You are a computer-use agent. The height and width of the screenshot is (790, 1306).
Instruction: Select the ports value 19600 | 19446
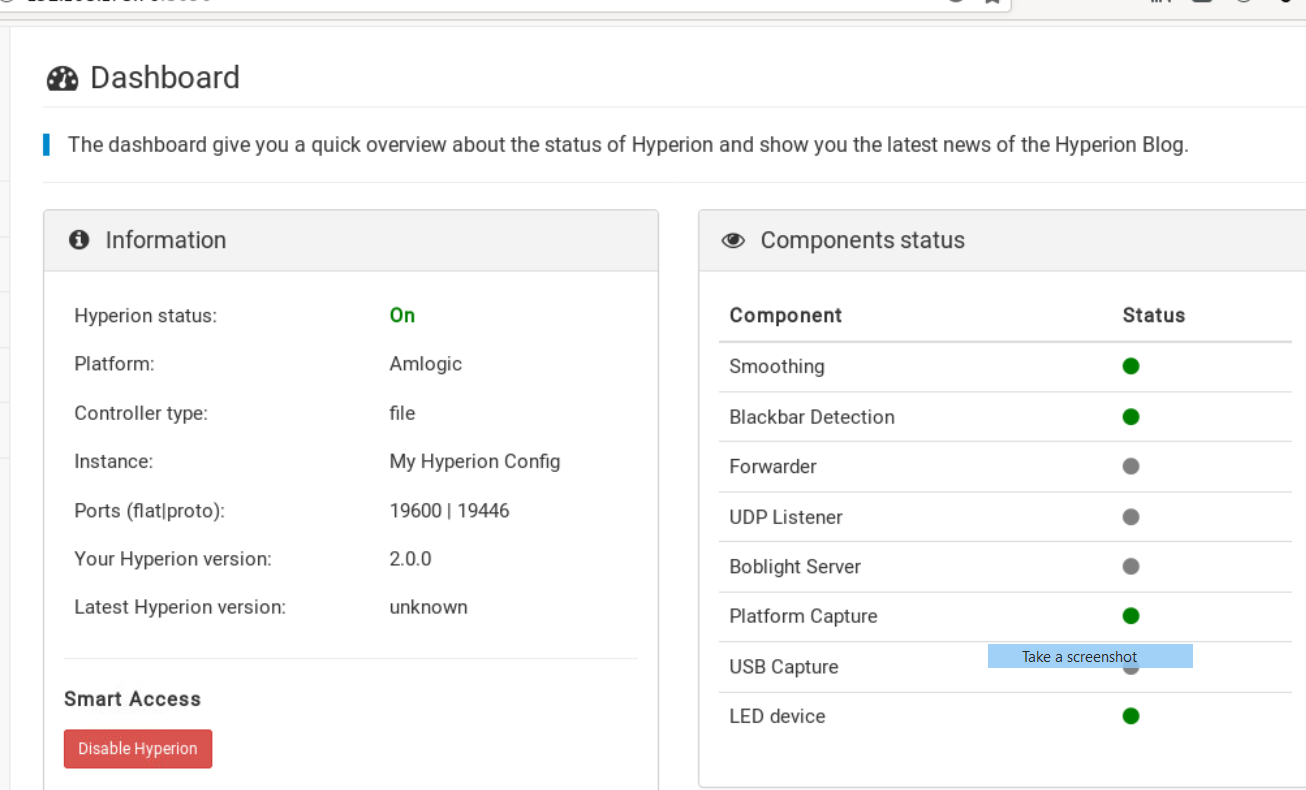[450, 511]
